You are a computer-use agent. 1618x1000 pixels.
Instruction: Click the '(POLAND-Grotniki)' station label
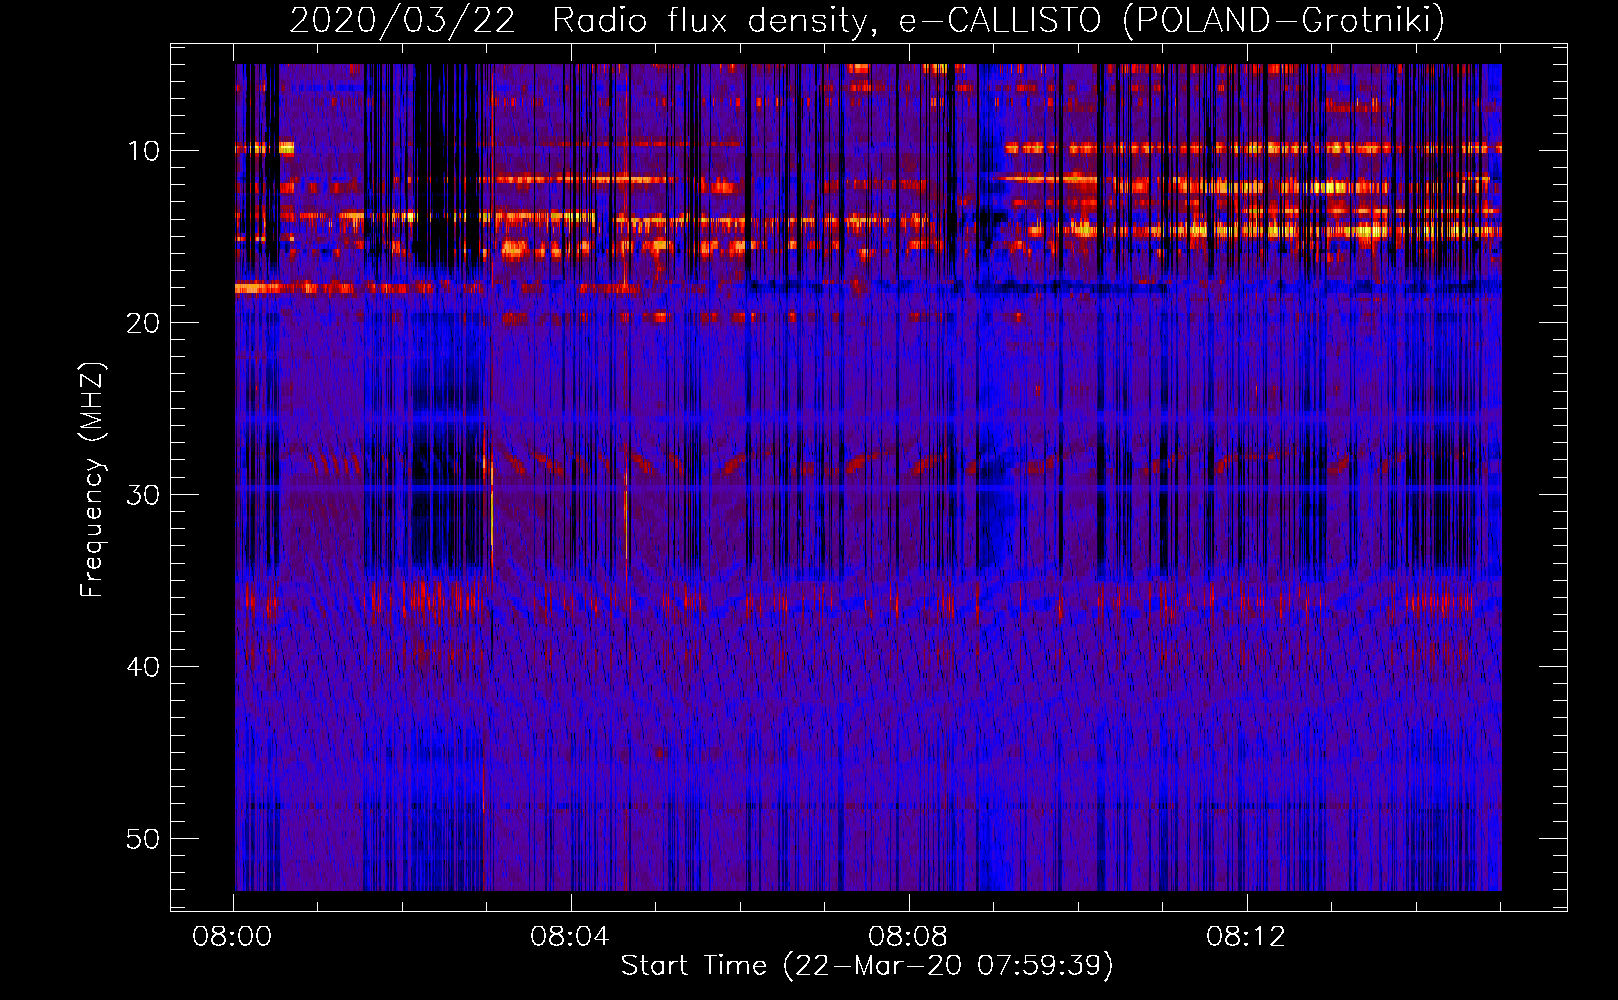click(1284, 20)
